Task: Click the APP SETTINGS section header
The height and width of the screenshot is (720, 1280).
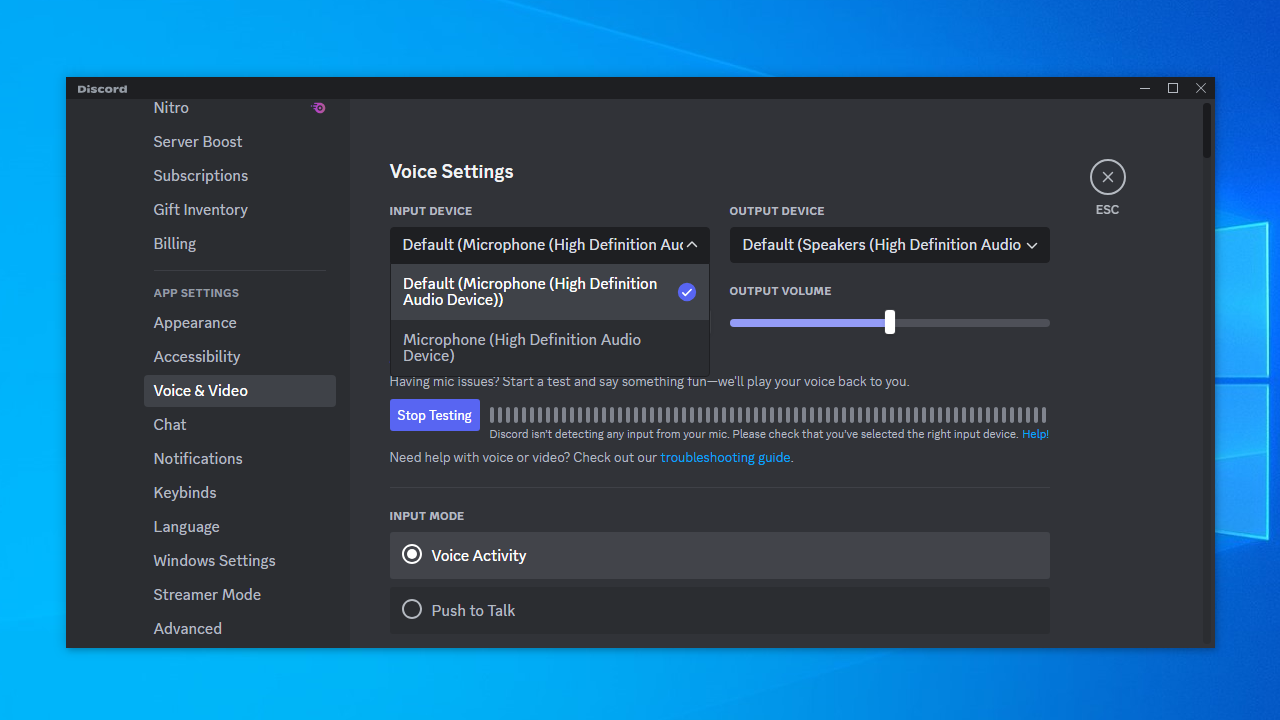Action: 196,293
